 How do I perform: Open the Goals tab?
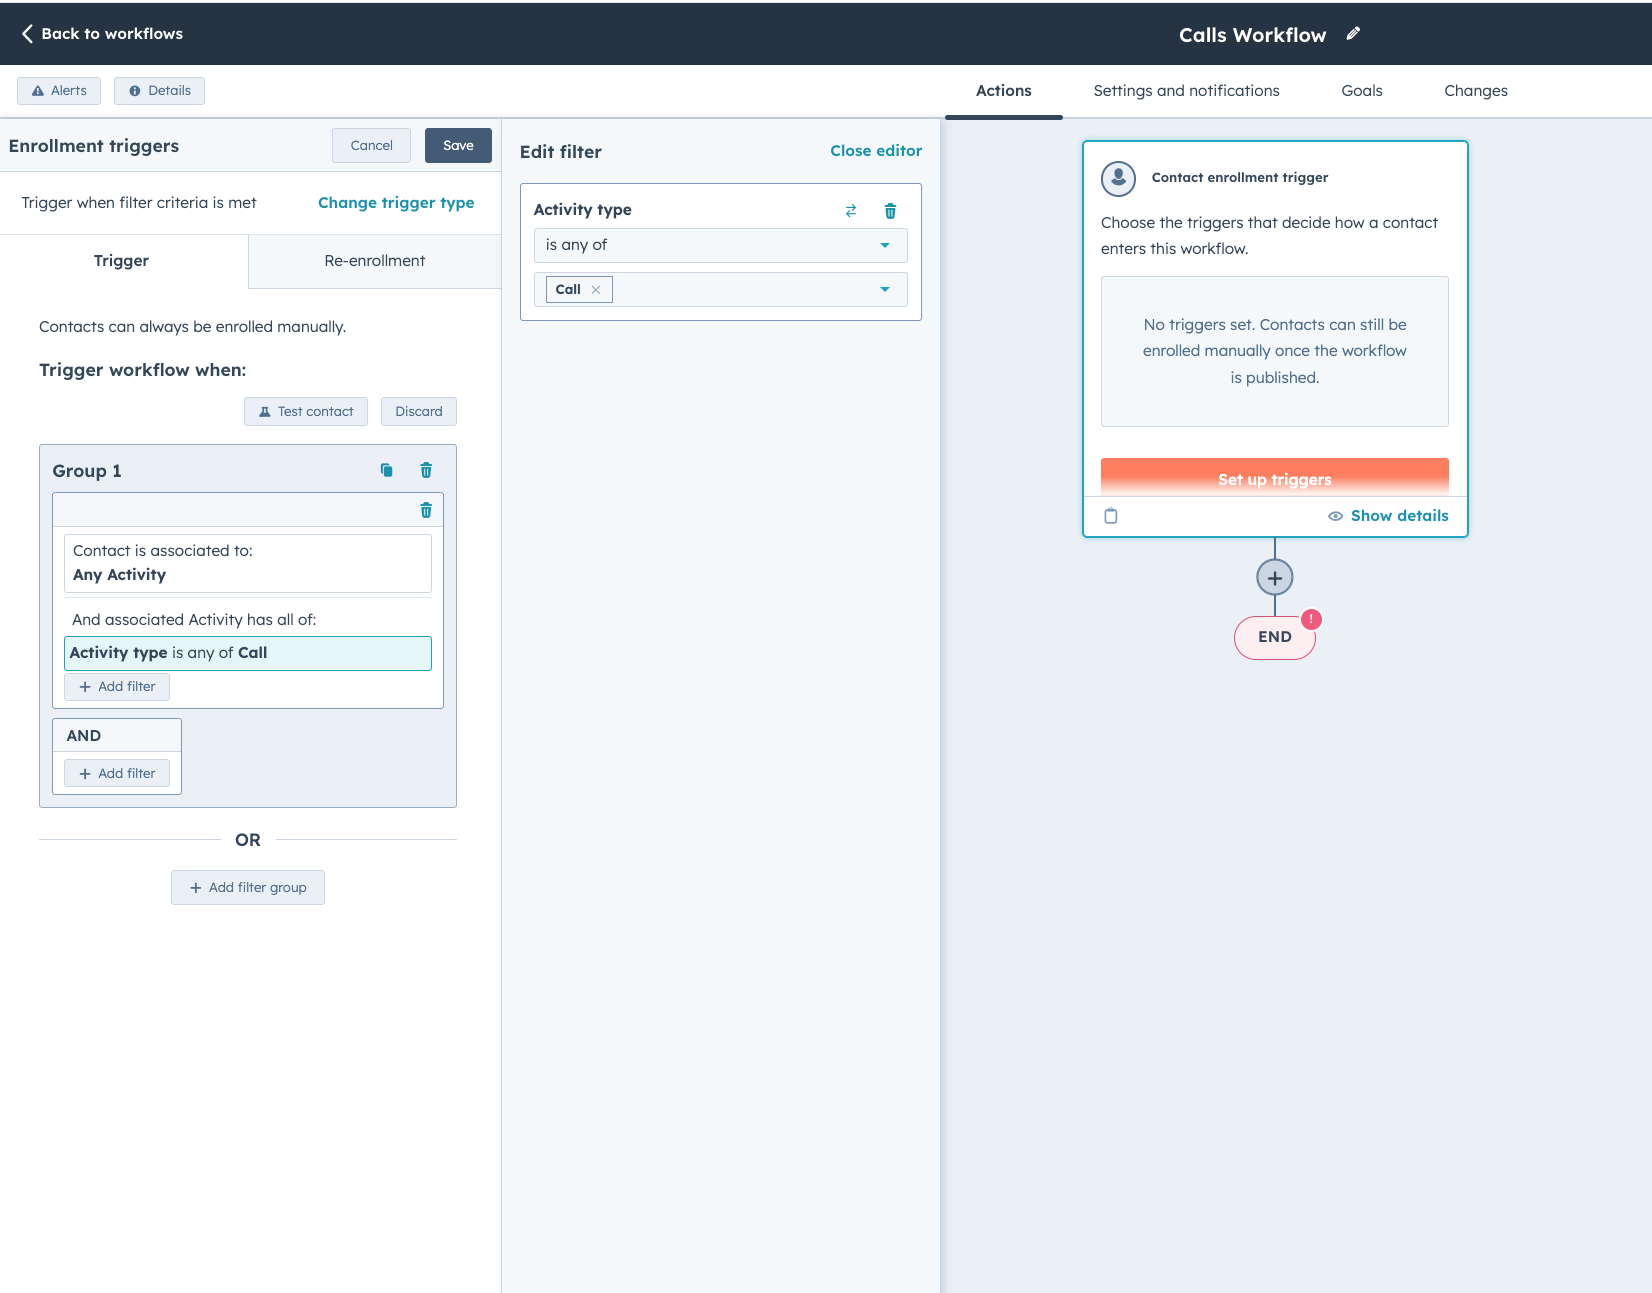[1361, 91]
